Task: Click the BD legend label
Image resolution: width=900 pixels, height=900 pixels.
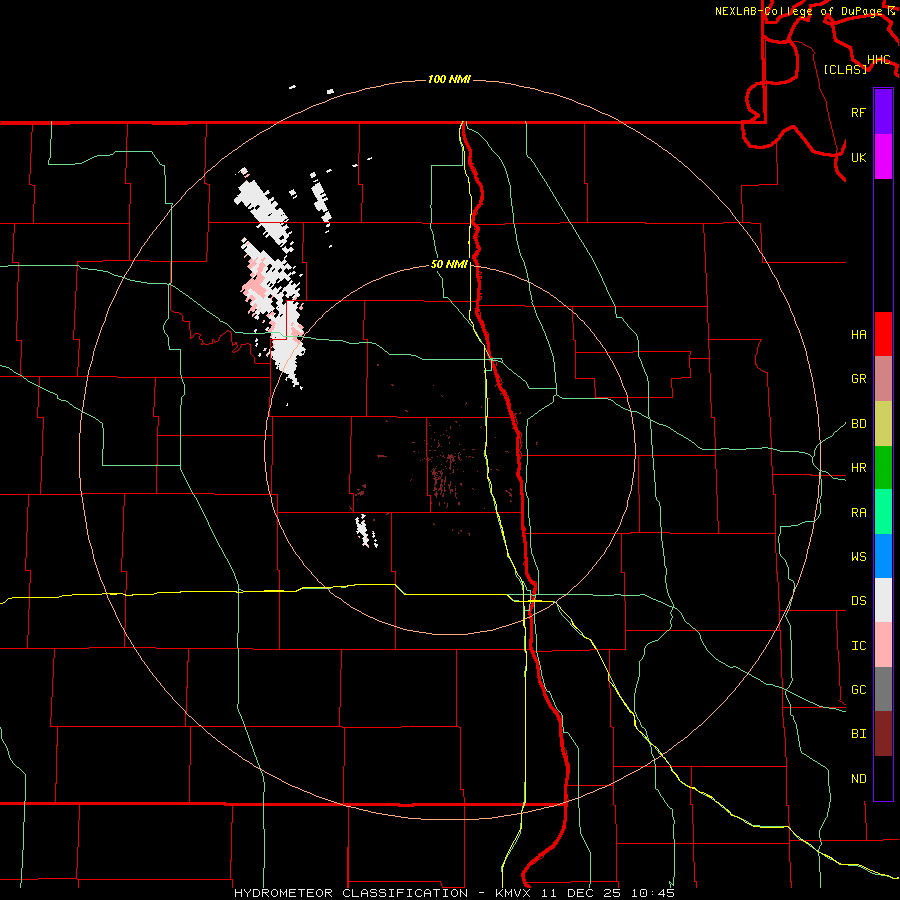Action: (x=859, y=424)
